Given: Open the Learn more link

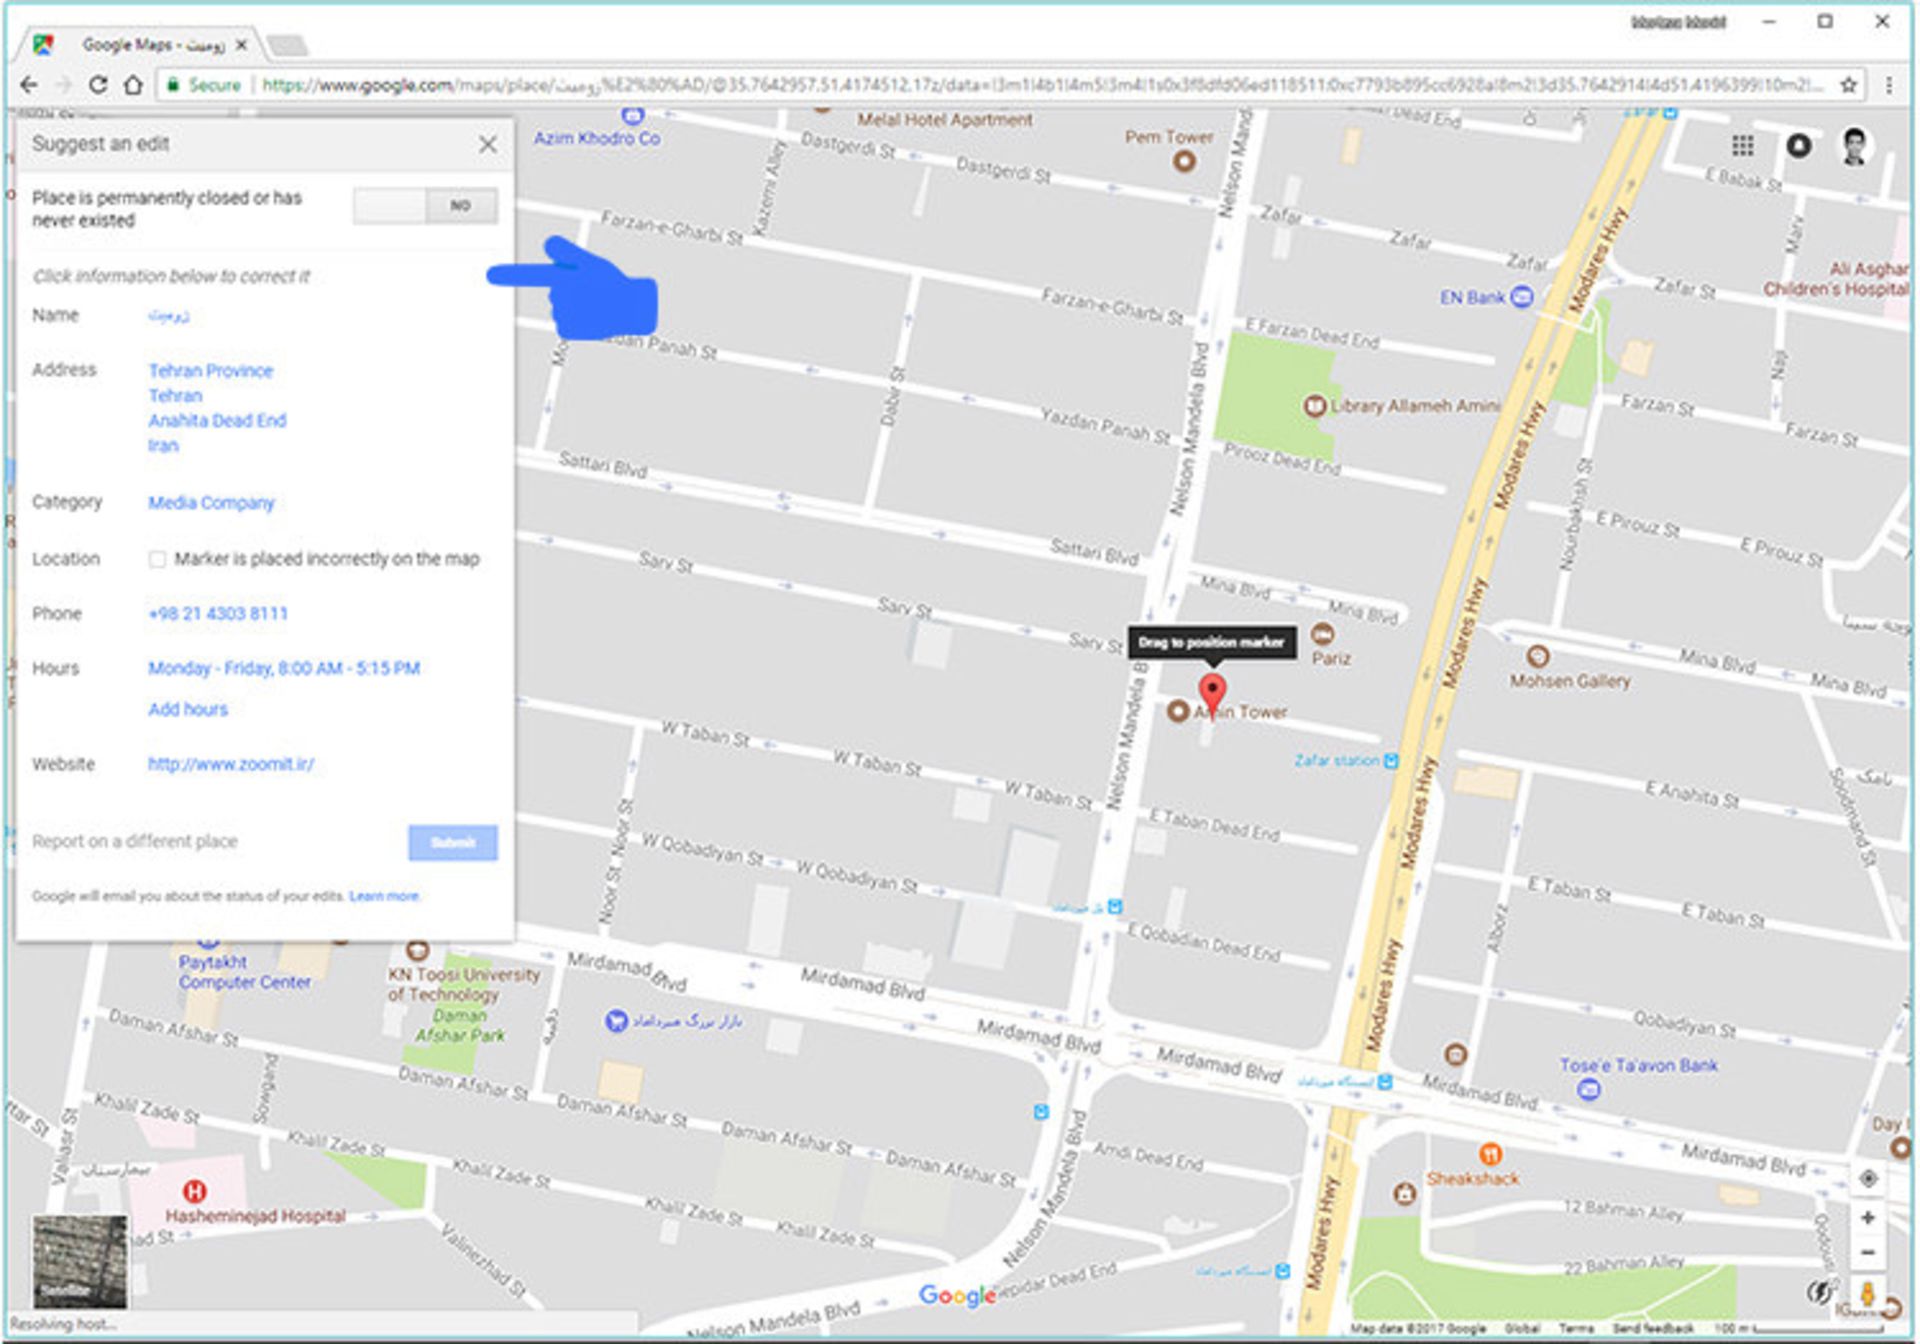Looking at the screenshot, I should click(x=384, y=896).
